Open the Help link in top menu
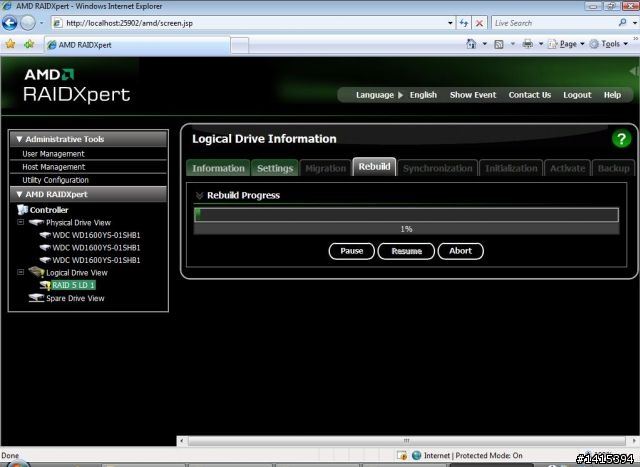 pyautogui.click(x=612, y=95)
